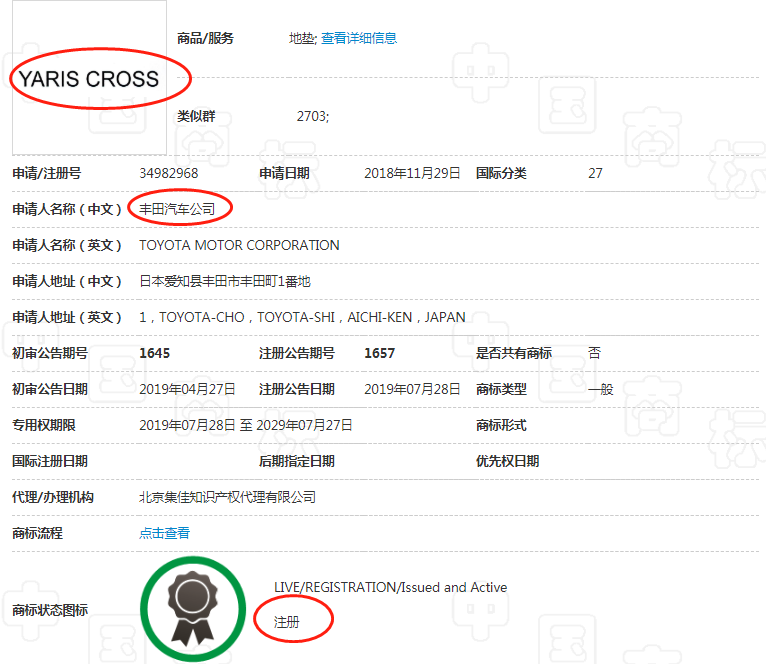The height and width of the screenshot is (664, 766).
Task: Select the goods text 地垫;
Action: tap(303, 38)
